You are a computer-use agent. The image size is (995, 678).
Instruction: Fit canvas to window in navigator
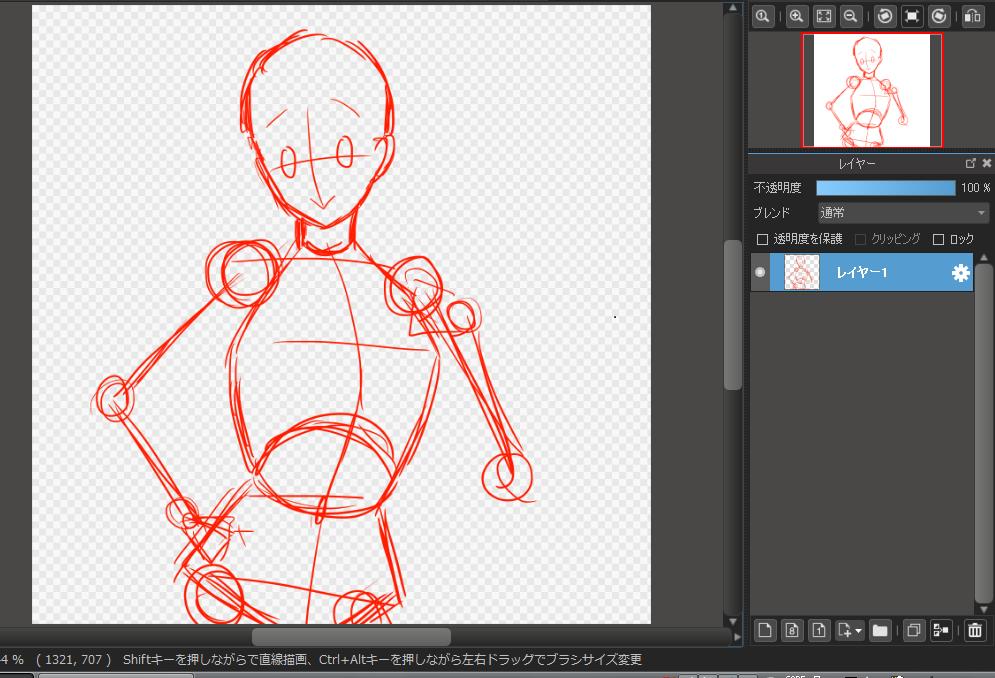(824, 16)
